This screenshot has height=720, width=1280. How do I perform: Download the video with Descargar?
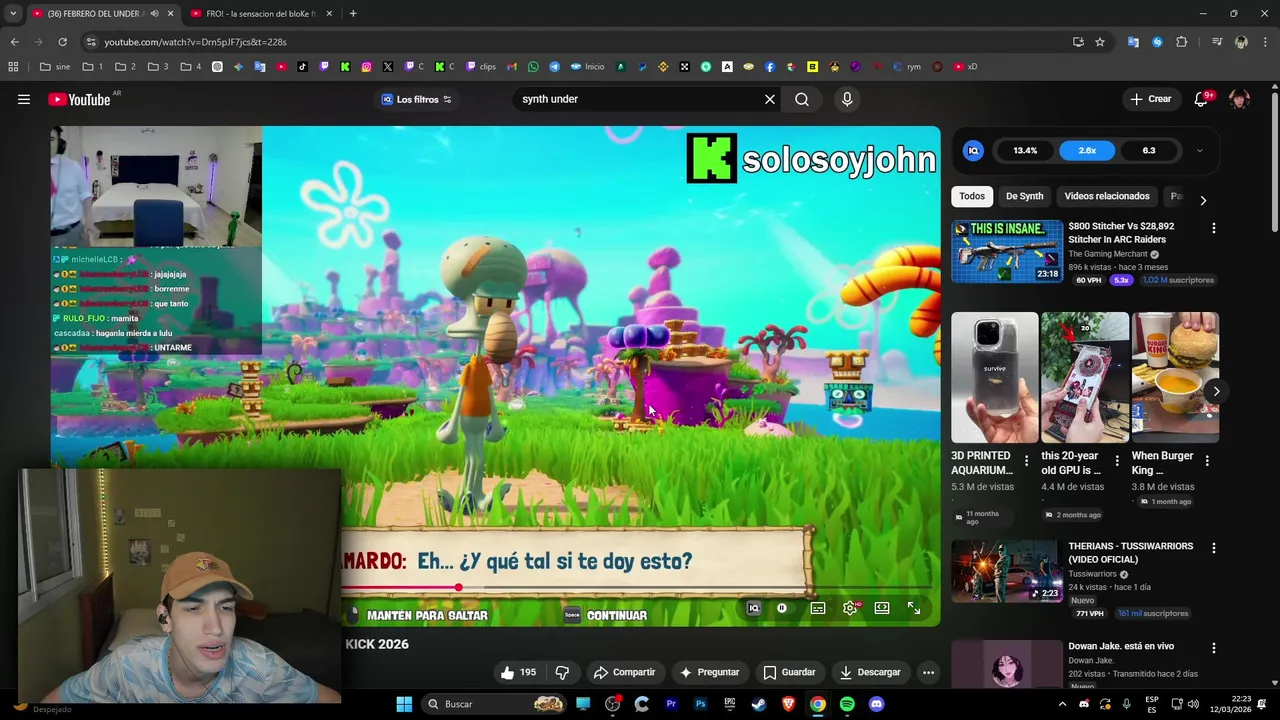[870, 672]
